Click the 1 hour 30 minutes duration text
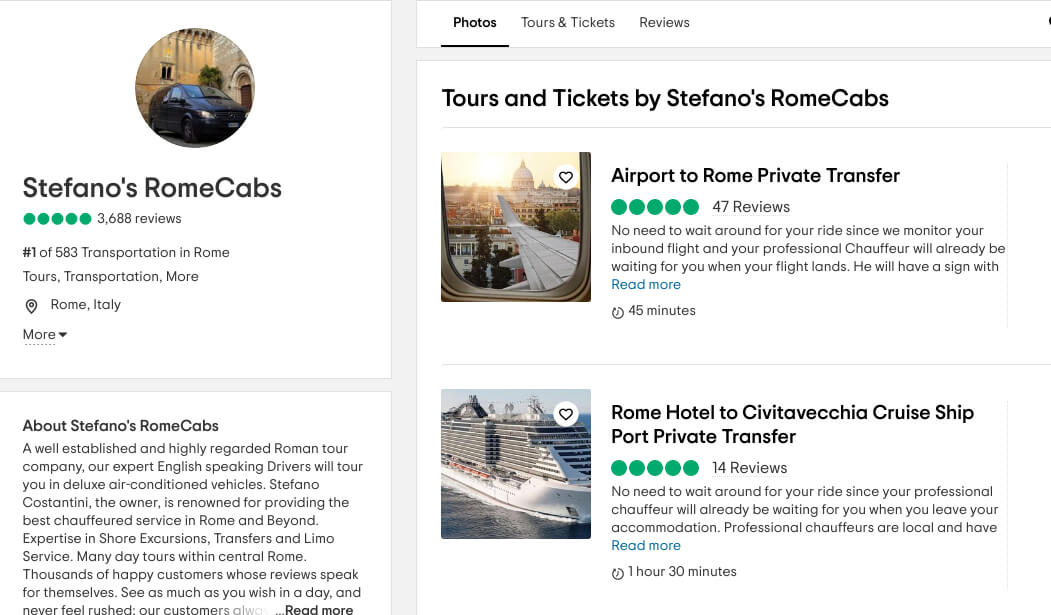The height and width of the screenshot is (615, 1051). (x=682, y=572)
